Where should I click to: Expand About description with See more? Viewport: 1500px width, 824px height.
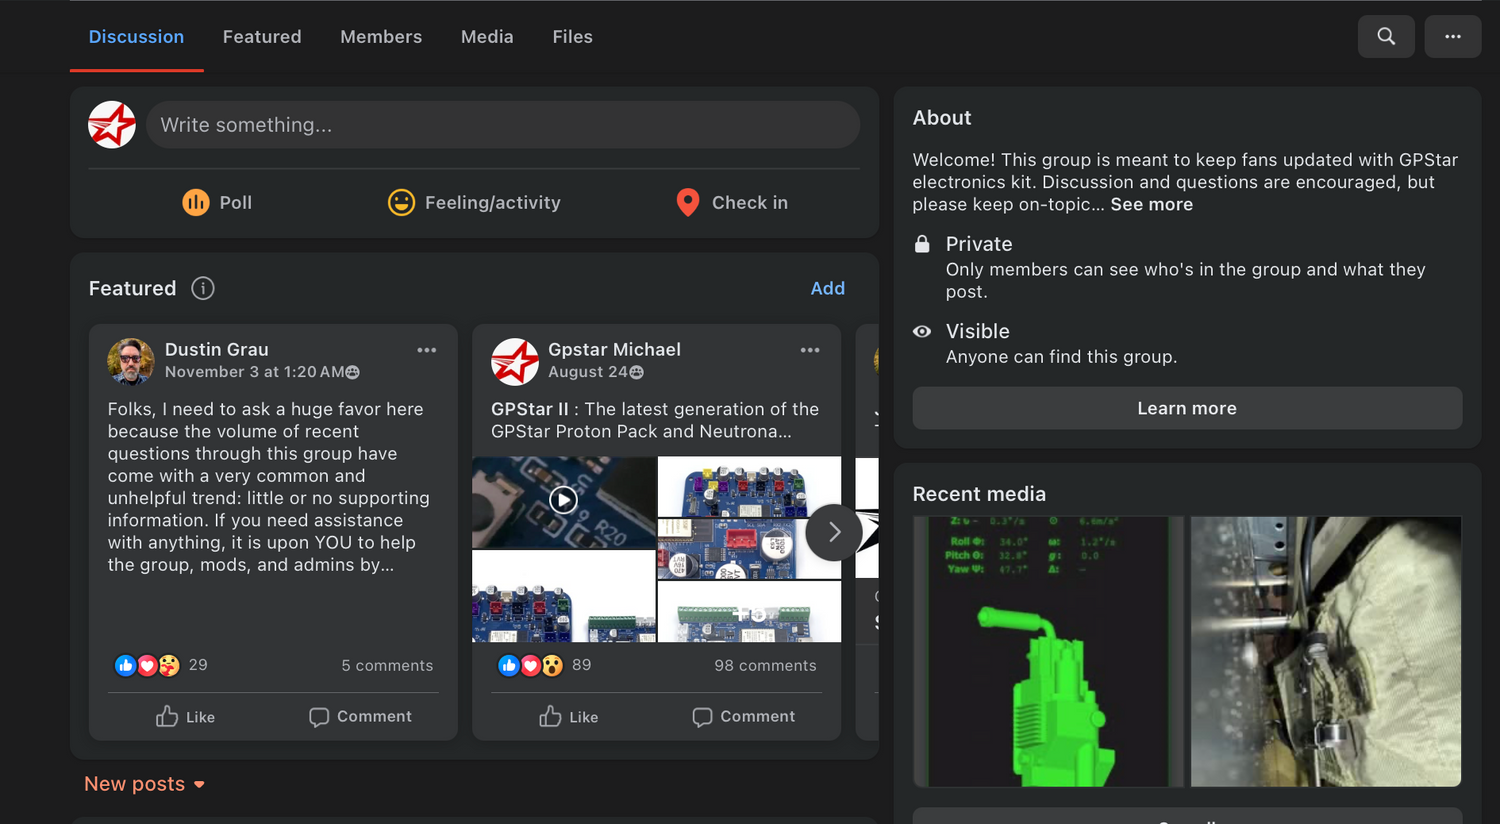coord(1151,205)
